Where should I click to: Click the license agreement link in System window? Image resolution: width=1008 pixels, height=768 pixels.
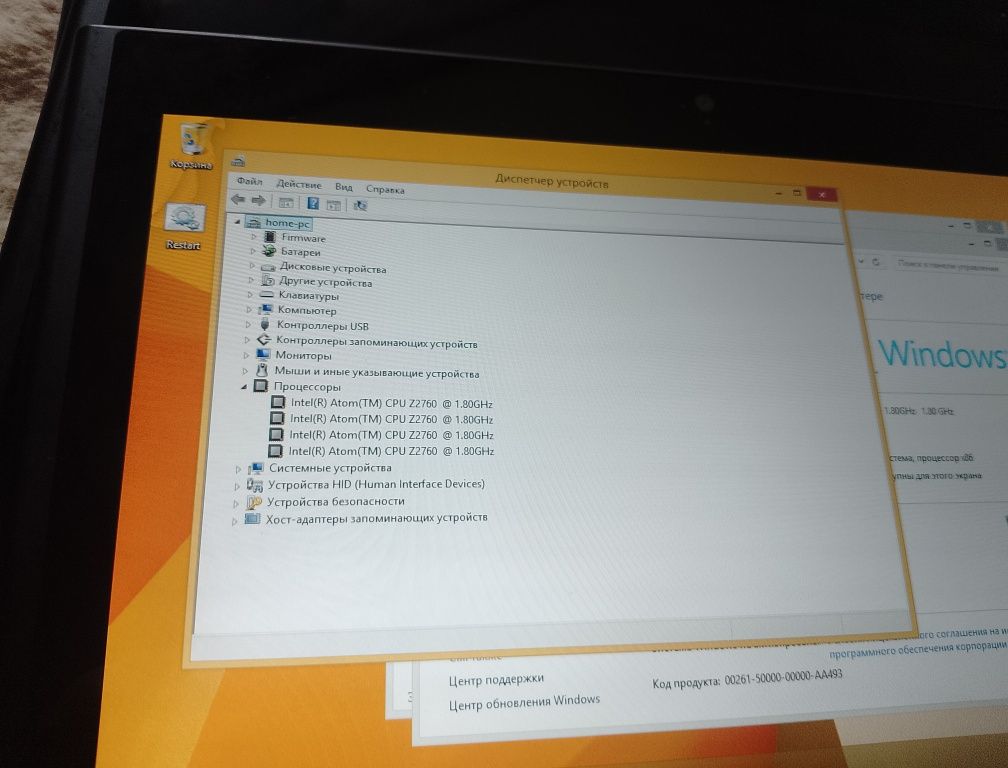(918, 643)
